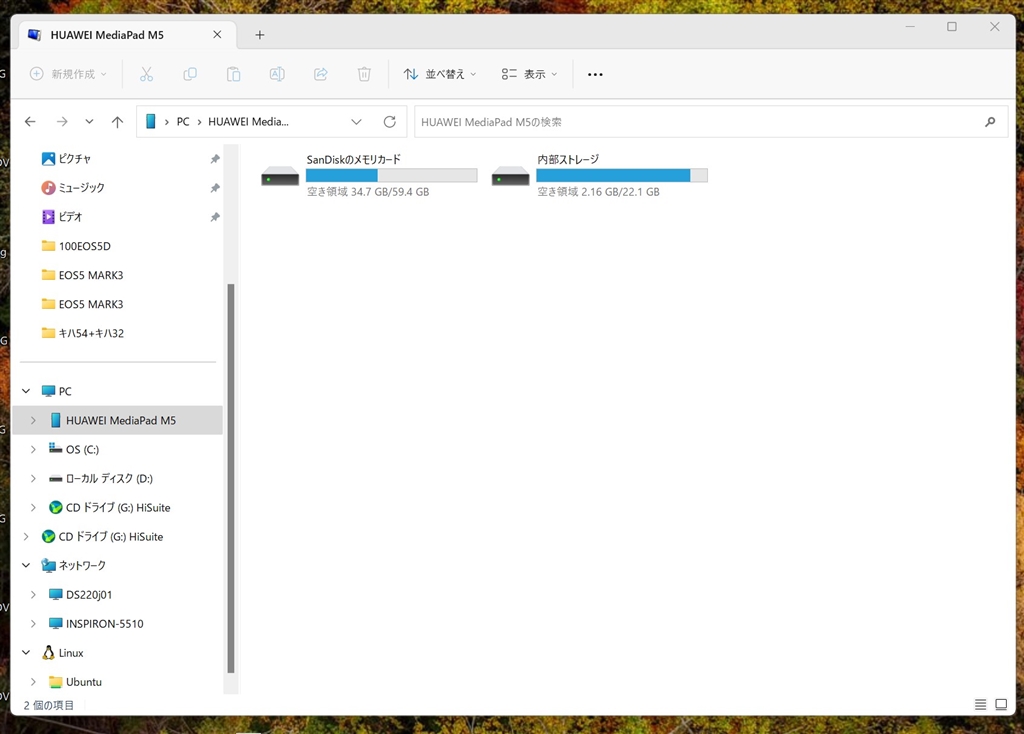Click PC in the address breadcrumb
1024x734 pixels.
183,121
